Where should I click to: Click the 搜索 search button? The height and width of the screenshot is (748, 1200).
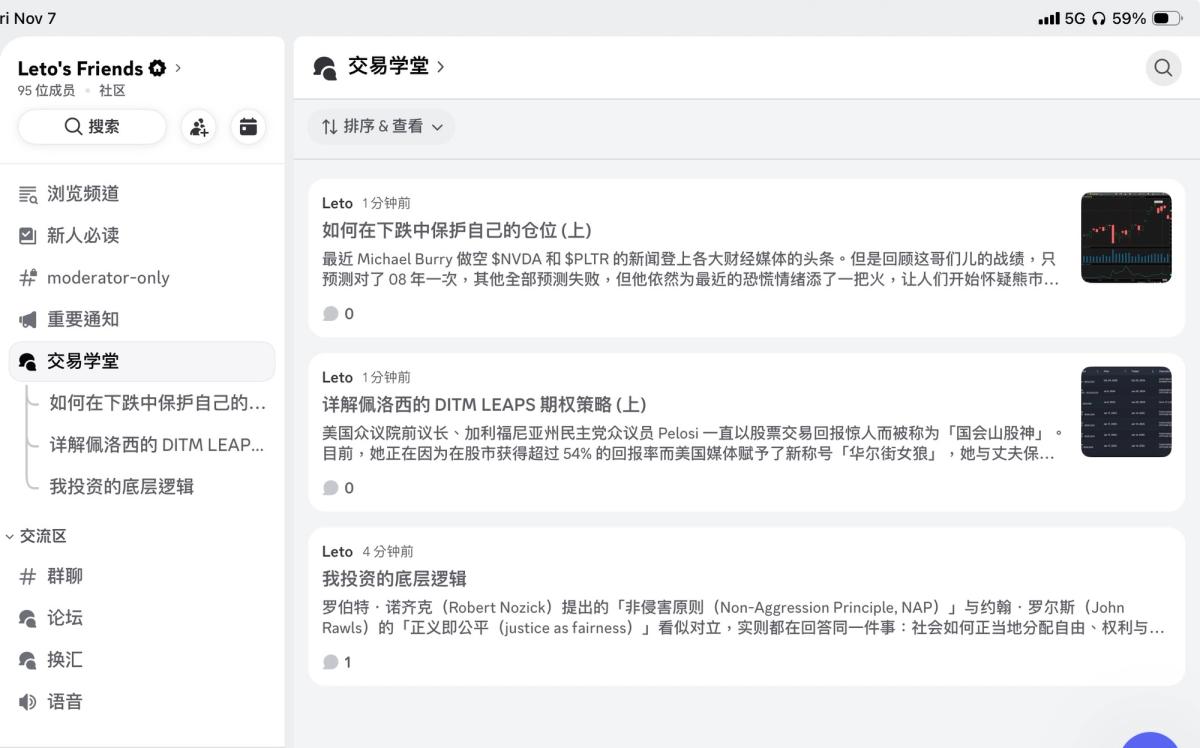[x=92, y=127]
